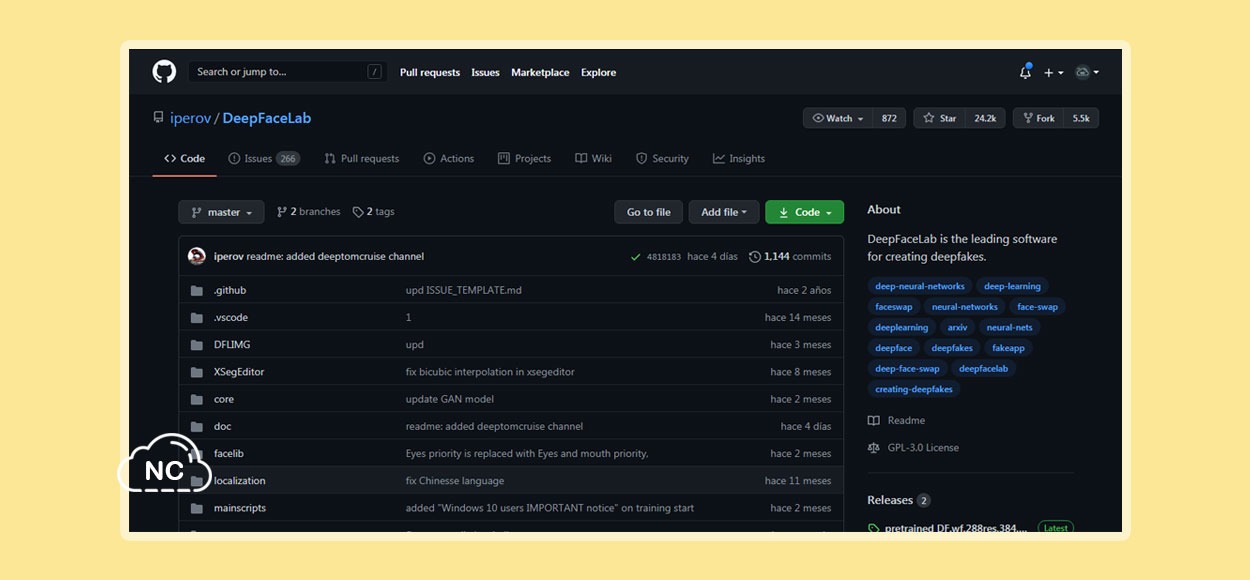The height and width of the screenshot is (580, 1250).
Task: Open the iperov owner link
Action: pos(190,118)
